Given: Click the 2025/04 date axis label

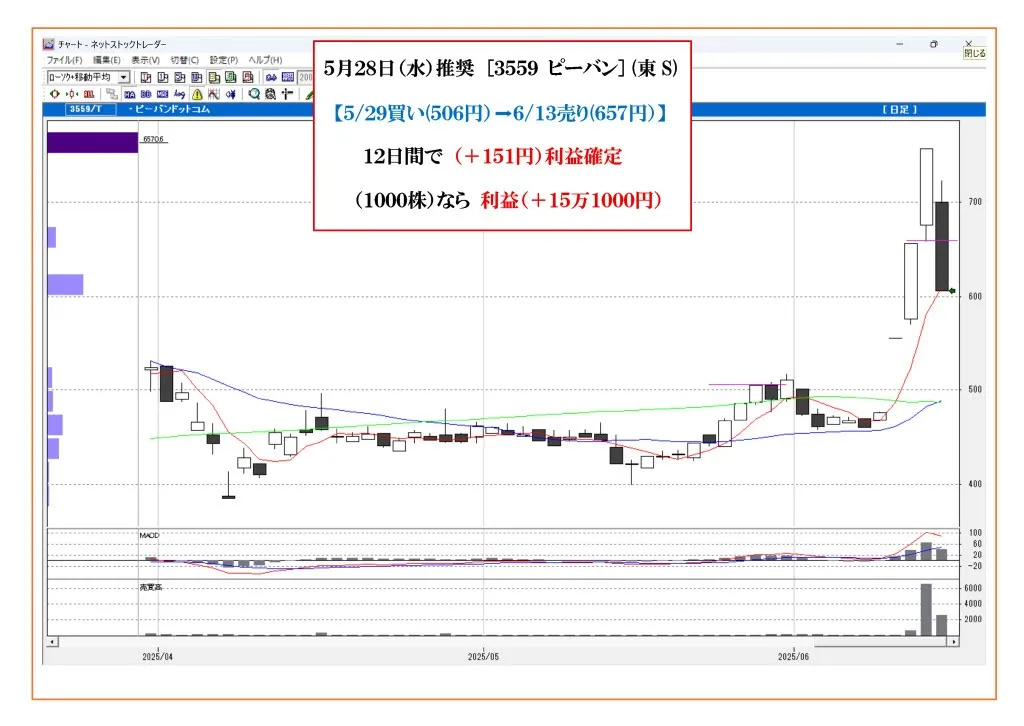Looking at the screenshot, I should (x=157, y=657).
